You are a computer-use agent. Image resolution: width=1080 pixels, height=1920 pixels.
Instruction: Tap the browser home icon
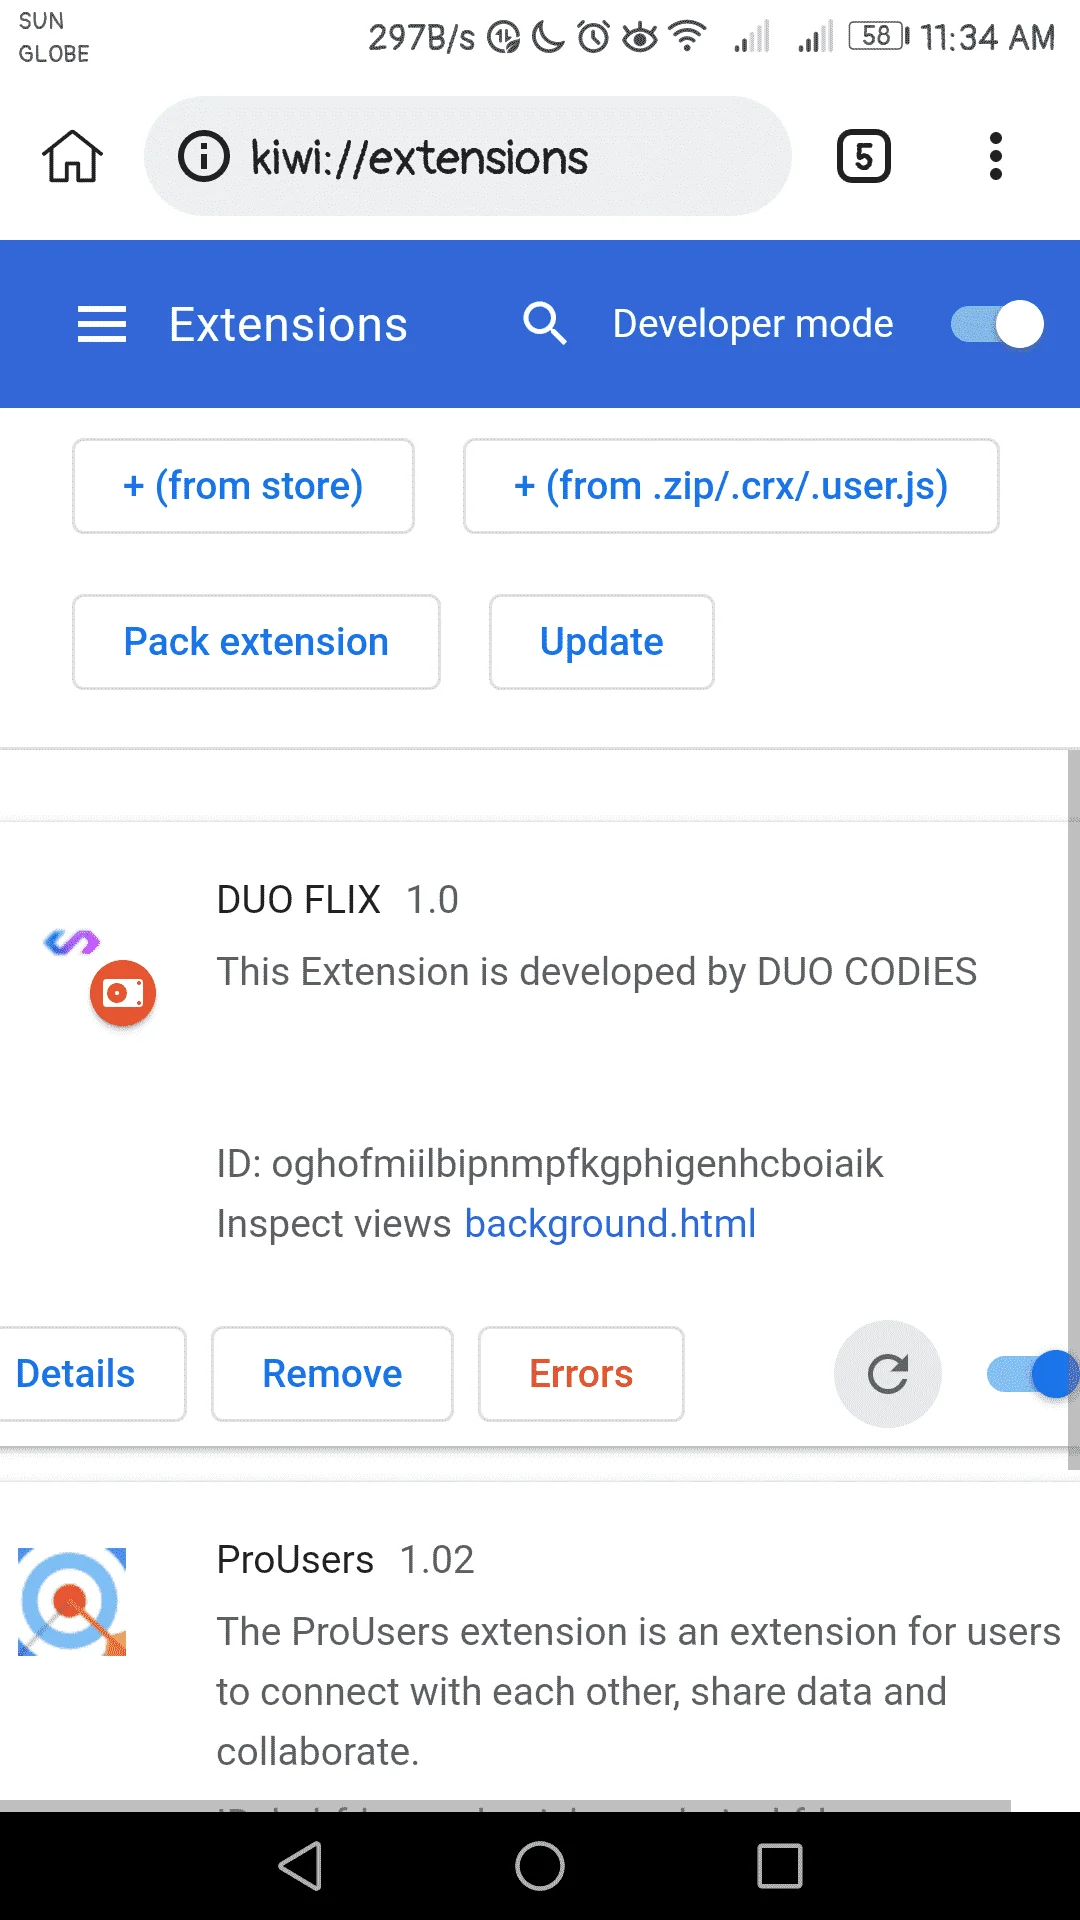click(x=72, y=157)
